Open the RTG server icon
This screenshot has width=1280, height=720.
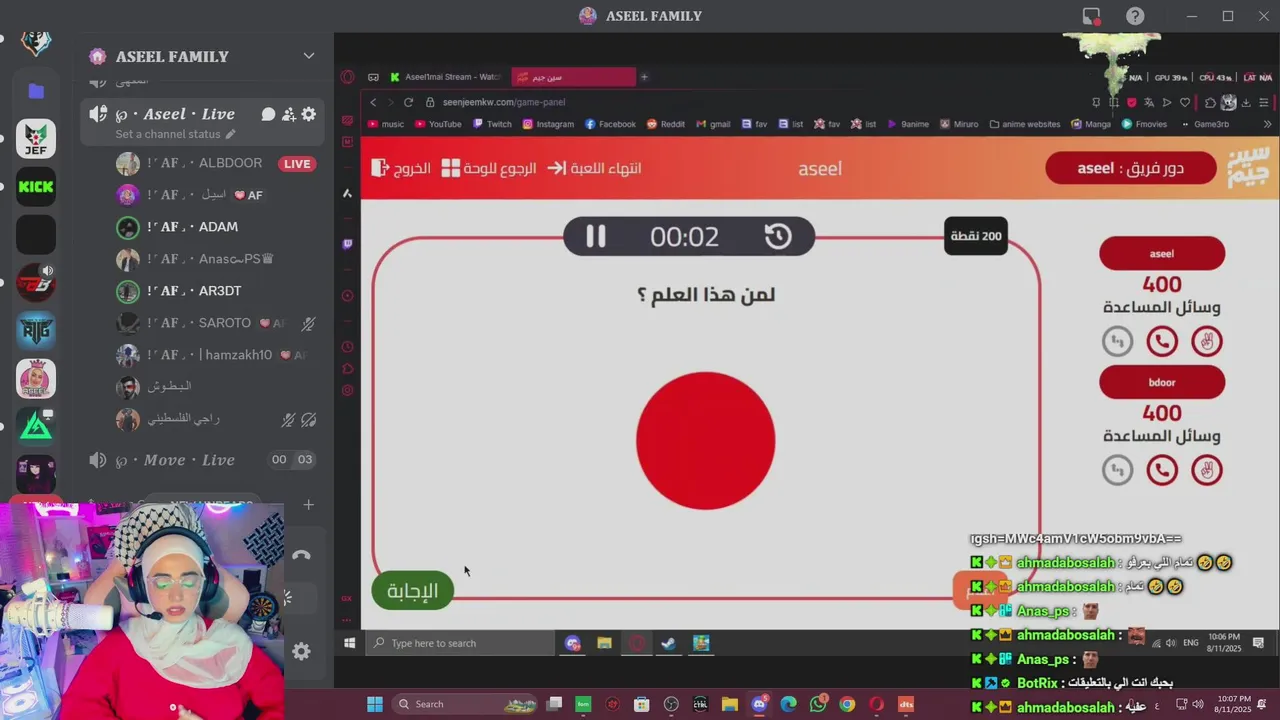coord(36,331)
